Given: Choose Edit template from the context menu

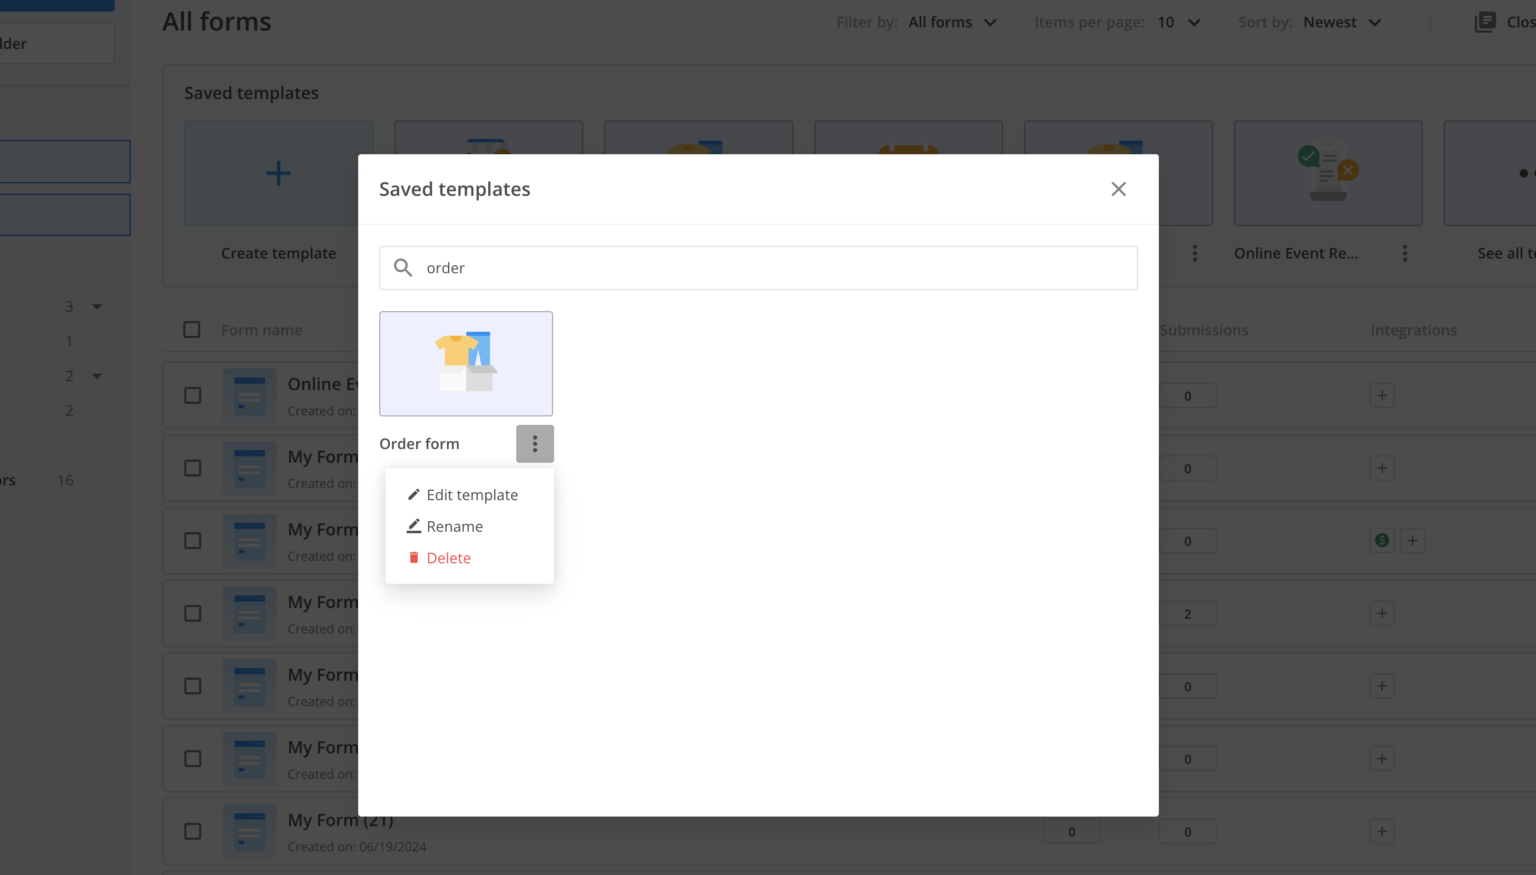Looking at the screenshot, I should click(x=462, y=495).
